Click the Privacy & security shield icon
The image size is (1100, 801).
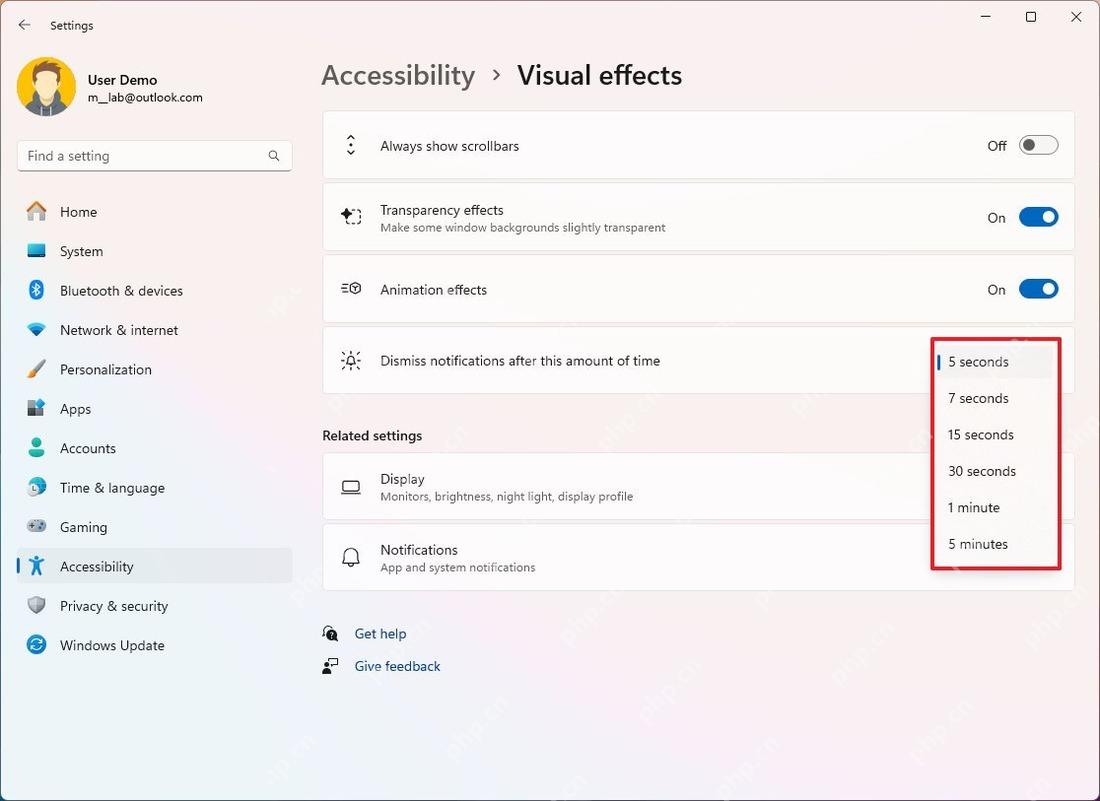[36, 605]
